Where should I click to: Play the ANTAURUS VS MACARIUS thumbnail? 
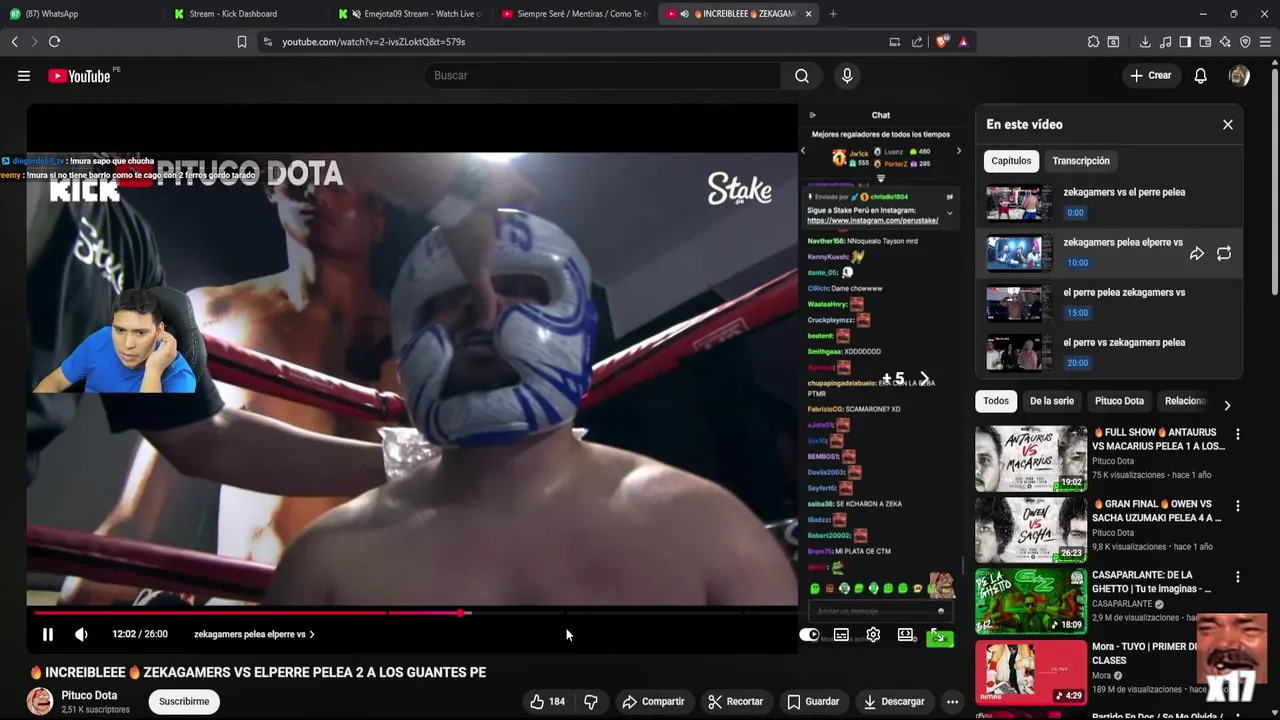pyautogui.click(x=1031, y=458)
